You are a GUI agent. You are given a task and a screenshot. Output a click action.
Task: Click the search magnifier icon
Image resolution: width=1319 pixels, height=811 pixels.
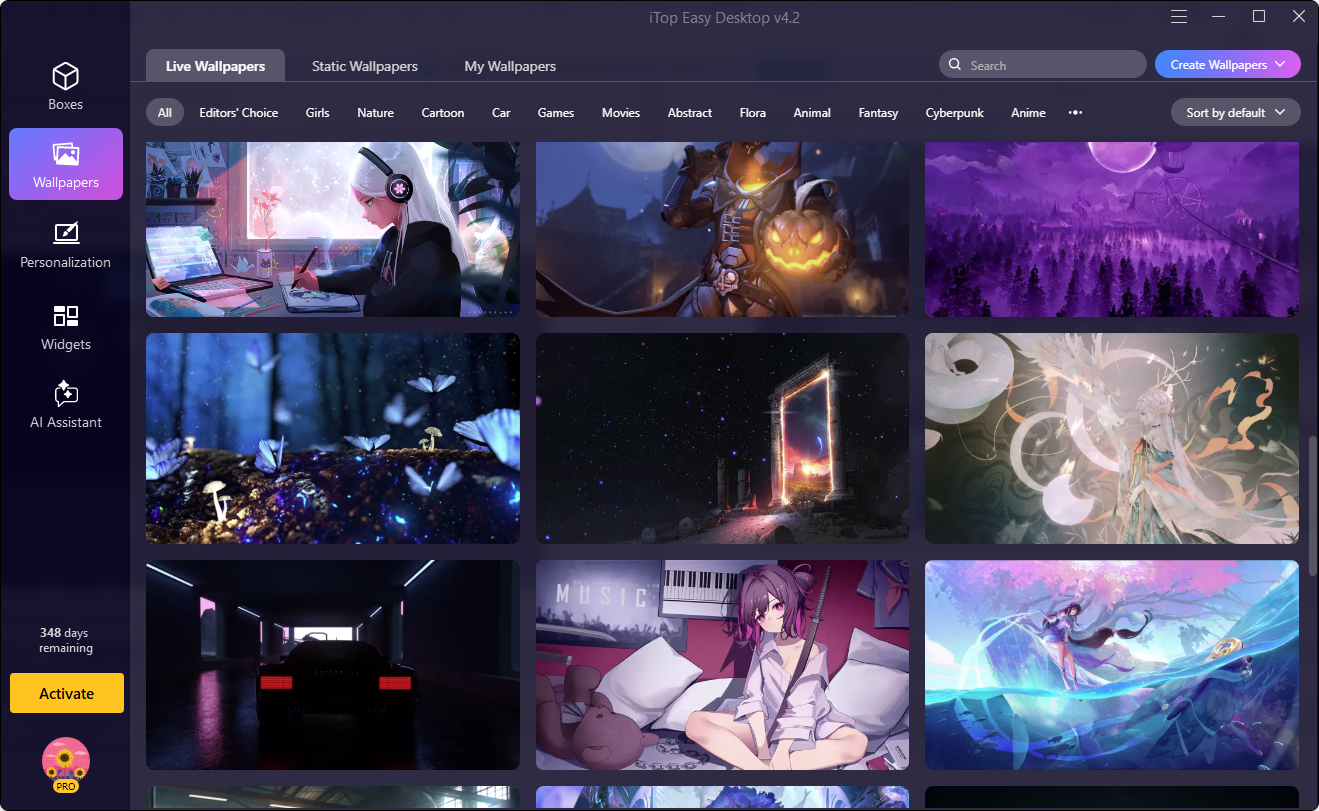click(955, 65)
